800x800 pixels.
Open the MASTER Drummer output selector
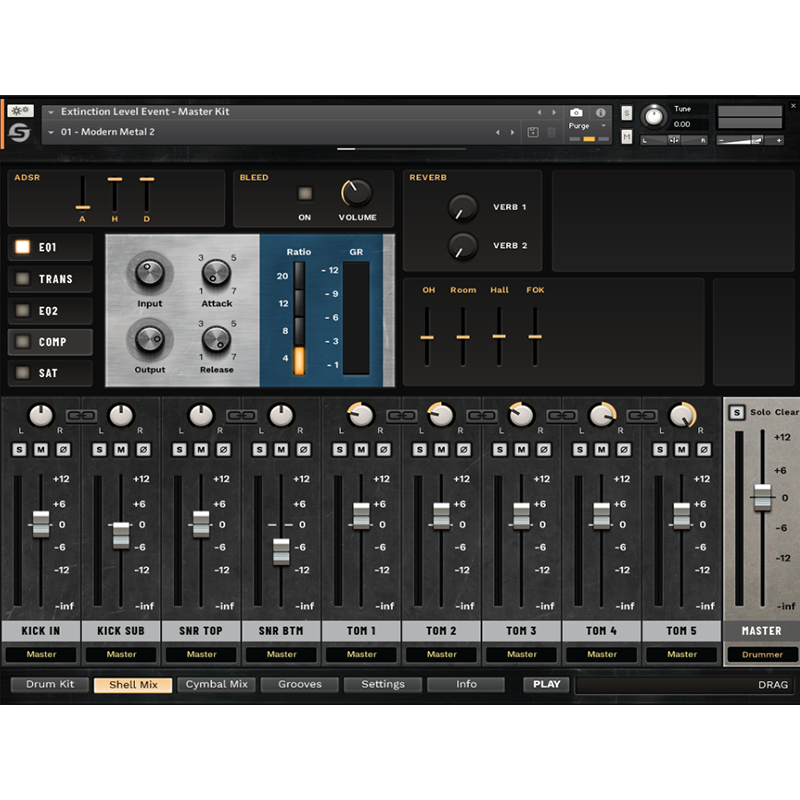point(762,654)
